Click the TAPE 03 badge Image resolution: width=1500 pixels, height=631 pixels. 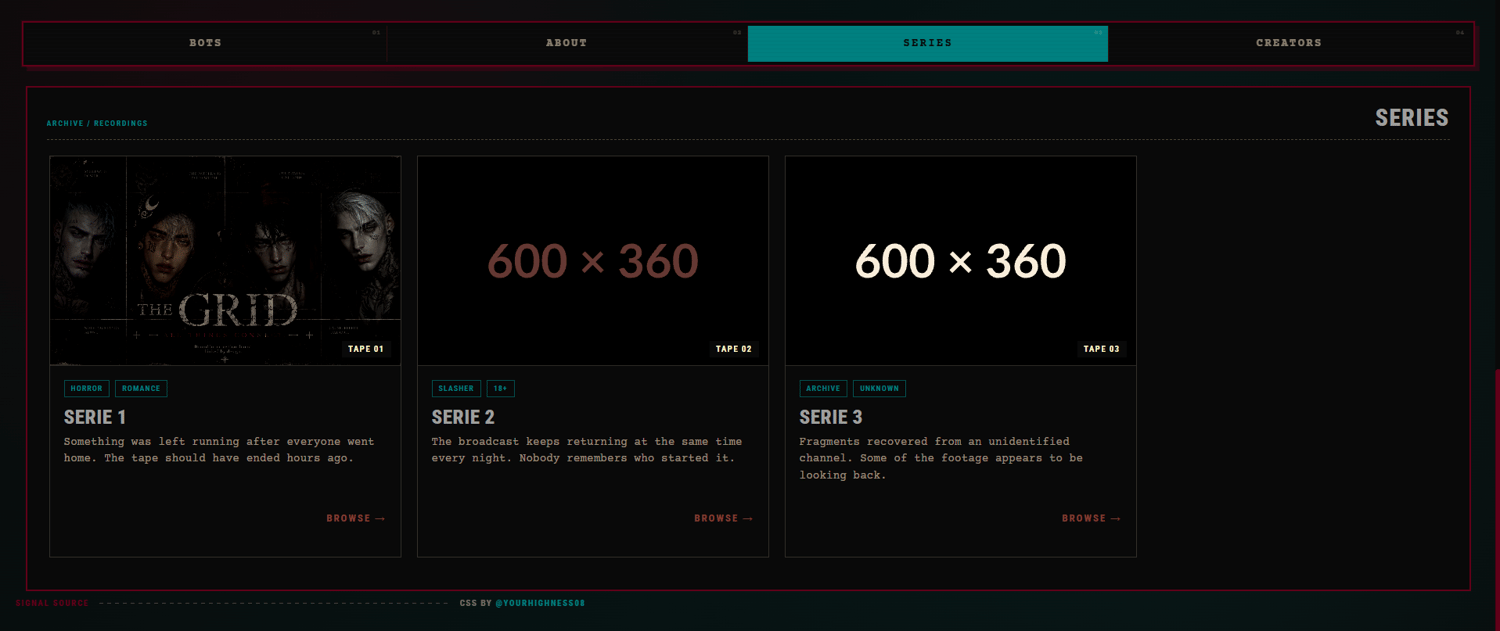coord(1102,349)
